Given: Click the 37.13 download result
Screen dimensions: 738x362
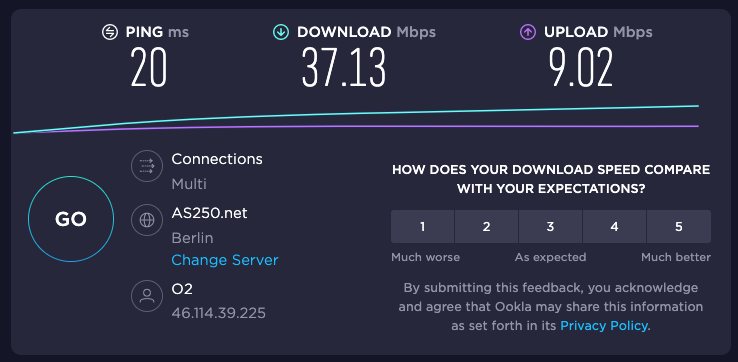Looking at the screenshot, I should tap(344, 68).
